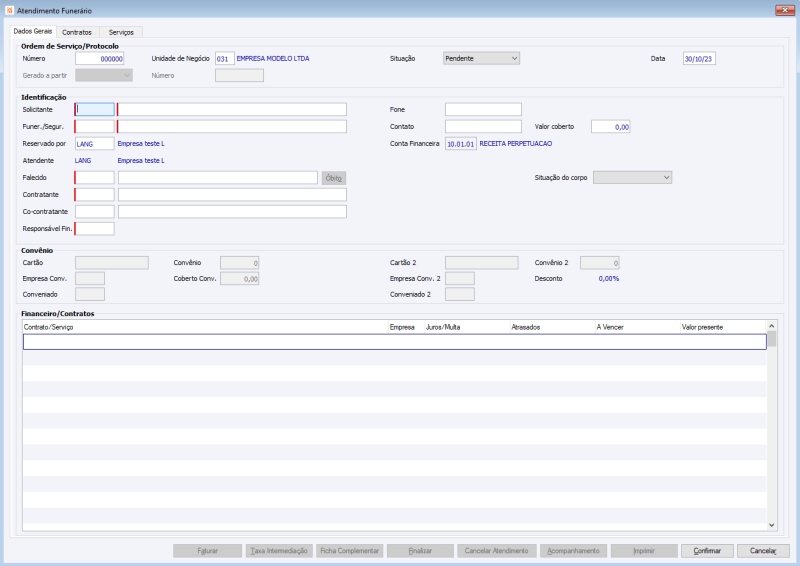Click the Número field showing 000000

[99, 59]
